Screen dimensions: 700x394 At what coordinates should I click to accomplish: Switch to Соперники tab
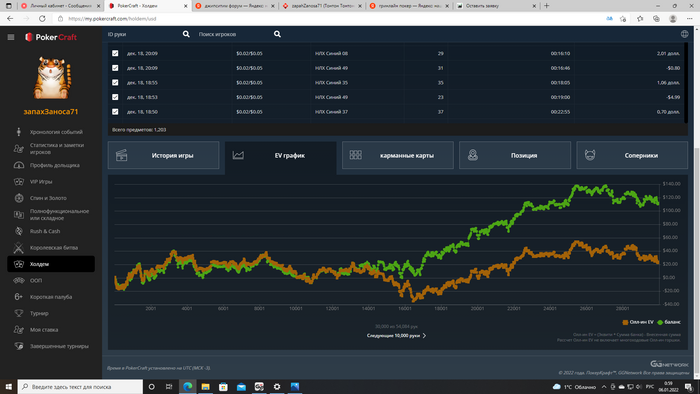point(632,155)
